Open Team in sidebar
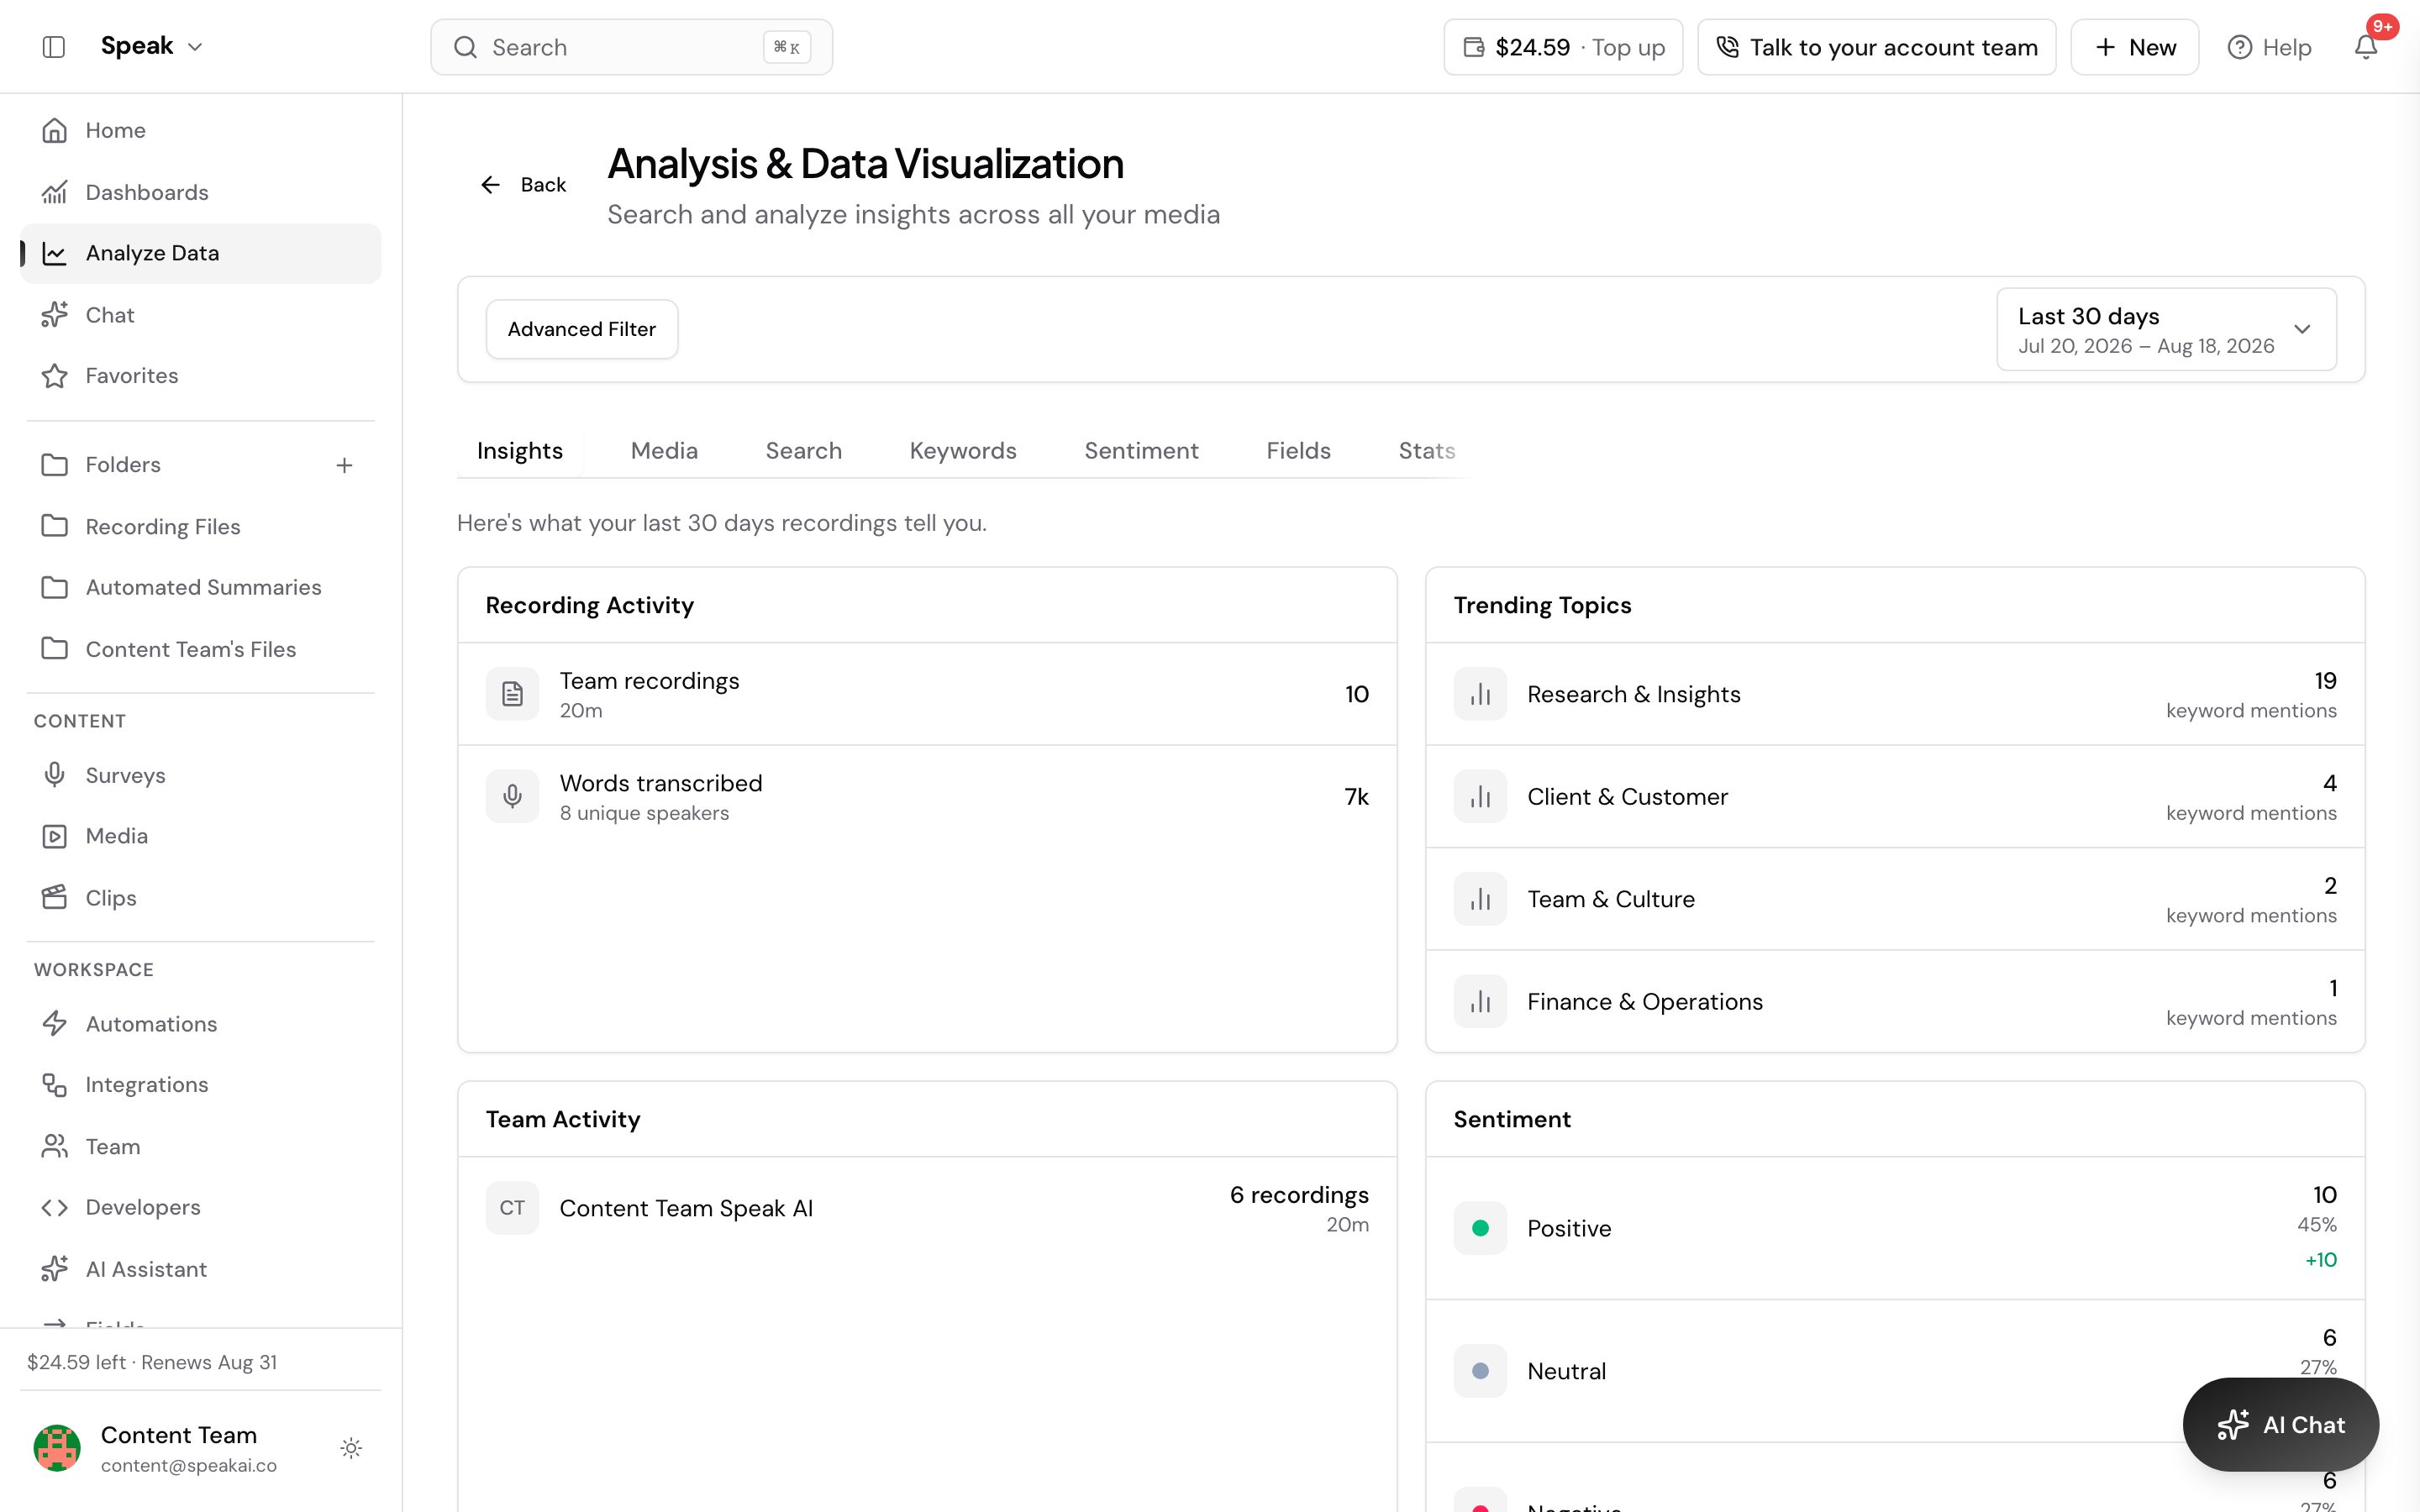 (200, 1146)
